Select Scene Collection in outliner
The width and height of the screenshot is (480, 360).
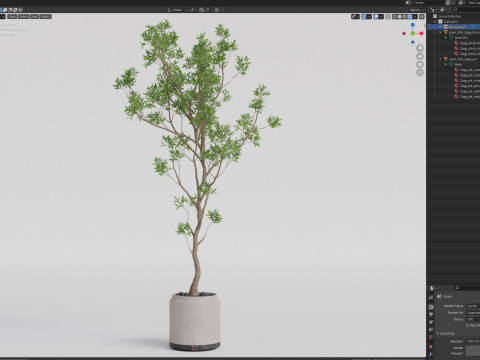[450, 16]
